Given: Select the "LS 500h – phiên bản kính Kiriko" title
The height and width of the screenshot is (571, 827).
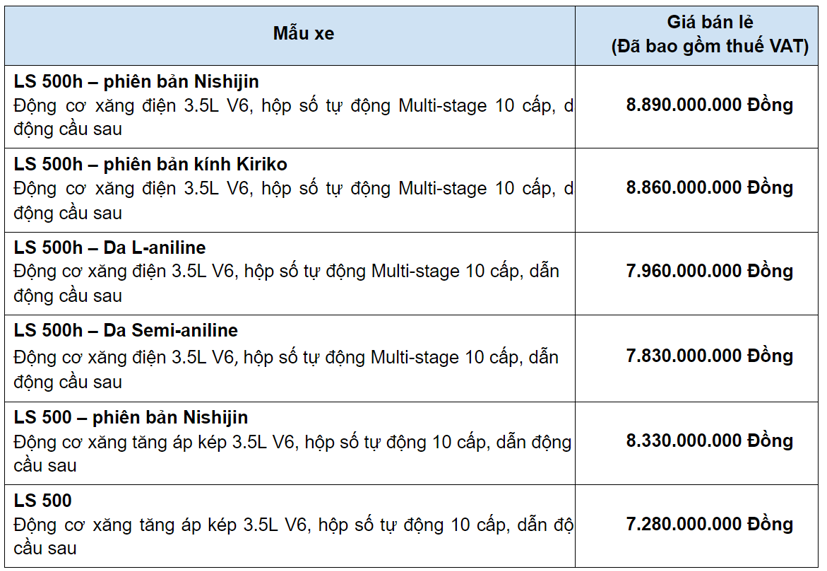Looking at the screenshot, I should pos(151,164).
